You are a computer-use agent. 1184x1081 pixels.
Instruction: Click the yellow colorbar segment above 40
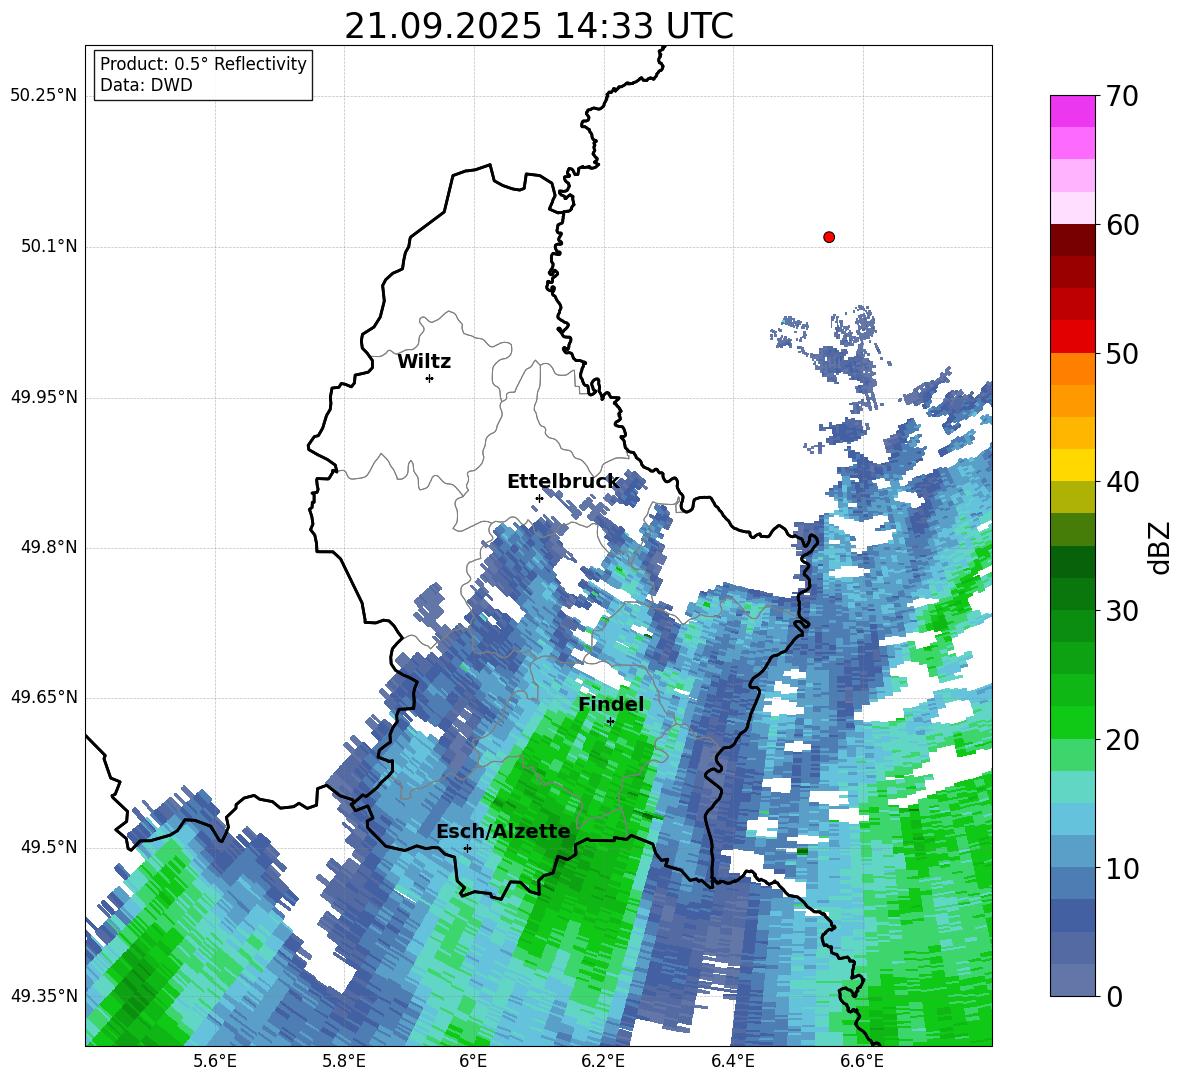click(1072, 465)
